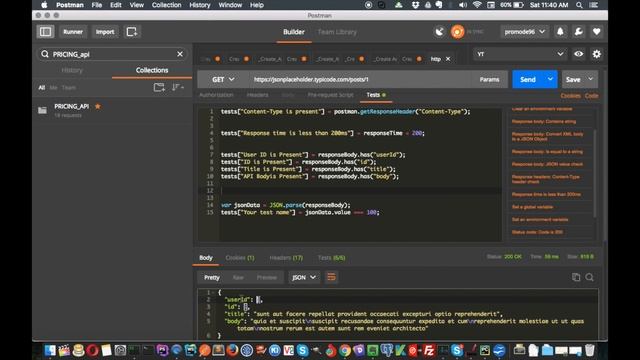The height and width of the screenshot is (360, 640).
Task: Create a new collection folder icon
Action: [159, 87]
